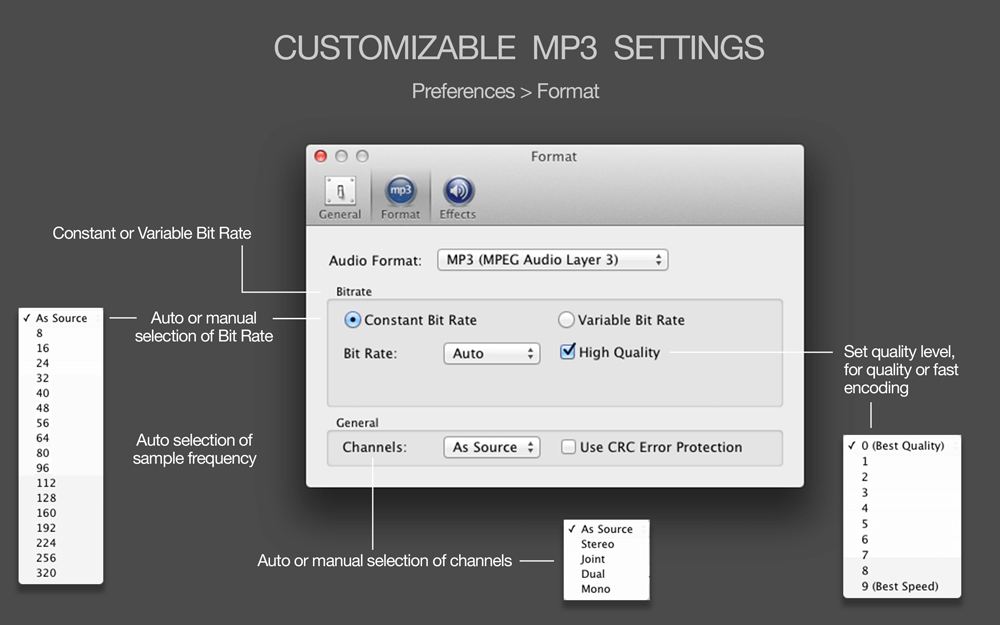The image size is (1000, 625).
Task: Choose 256 in bit rate list
Action: [61, 557]
